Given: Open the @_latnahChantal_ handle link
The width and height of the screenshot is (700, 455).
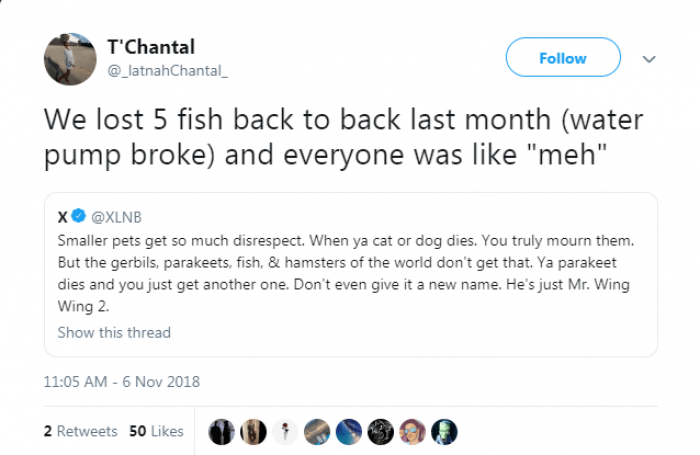Looking at the screenshot, I should click(x=167, y=69).
